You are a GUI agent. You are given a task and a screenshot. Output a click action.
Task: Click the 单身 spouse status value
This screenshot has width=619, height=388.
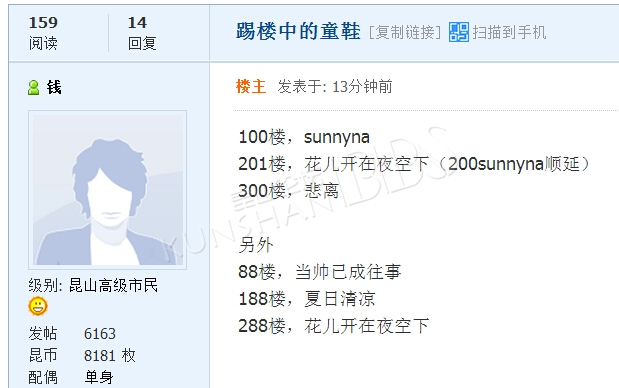(99, 377)
